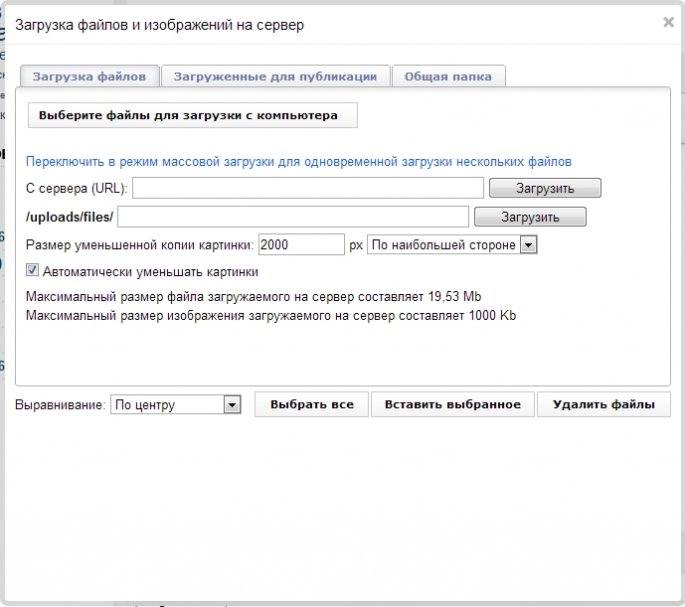The height and width of the screenshot is (607, 685).
Task: Open the 'Выравнивание' dropdown showing 'По центру'
Action: [176, 405]
